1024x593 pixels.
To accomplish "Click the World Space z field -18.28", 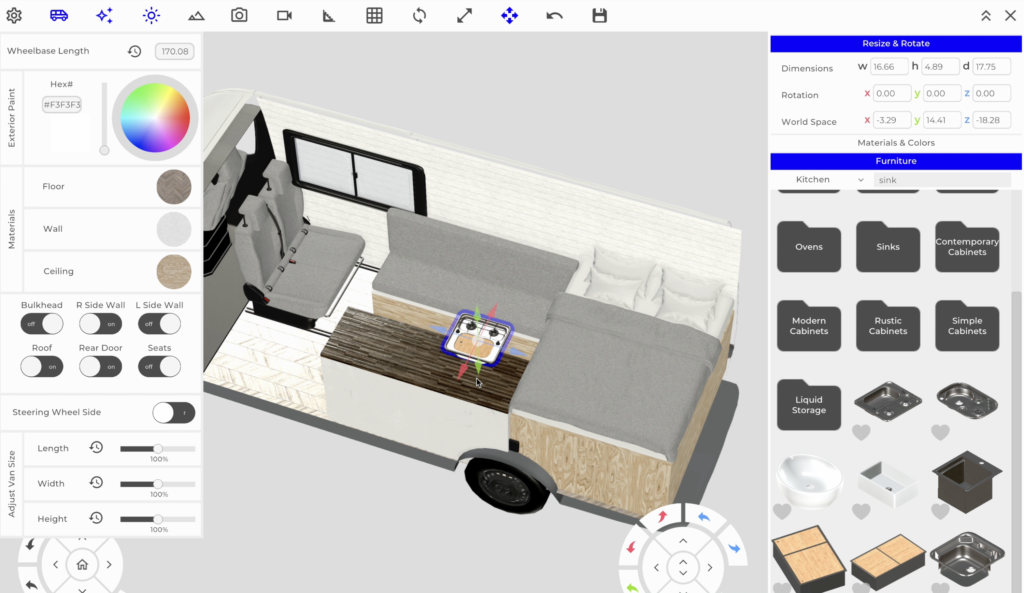I will click(991, 120).
